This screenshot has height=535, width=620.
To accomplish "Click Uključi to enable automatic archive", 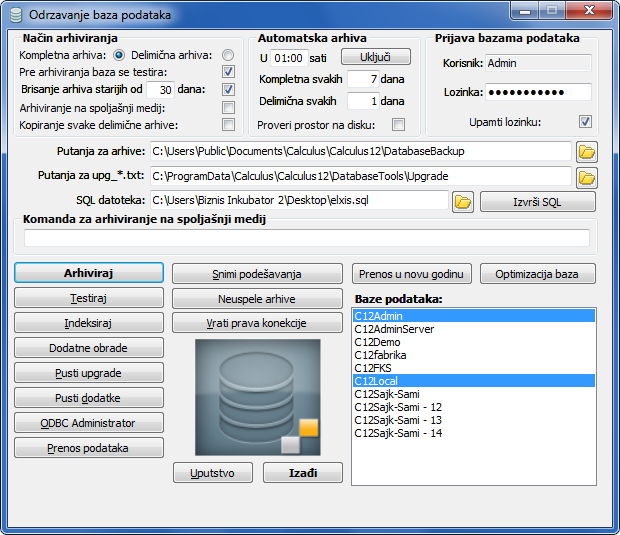I will [x=384, y=57].
